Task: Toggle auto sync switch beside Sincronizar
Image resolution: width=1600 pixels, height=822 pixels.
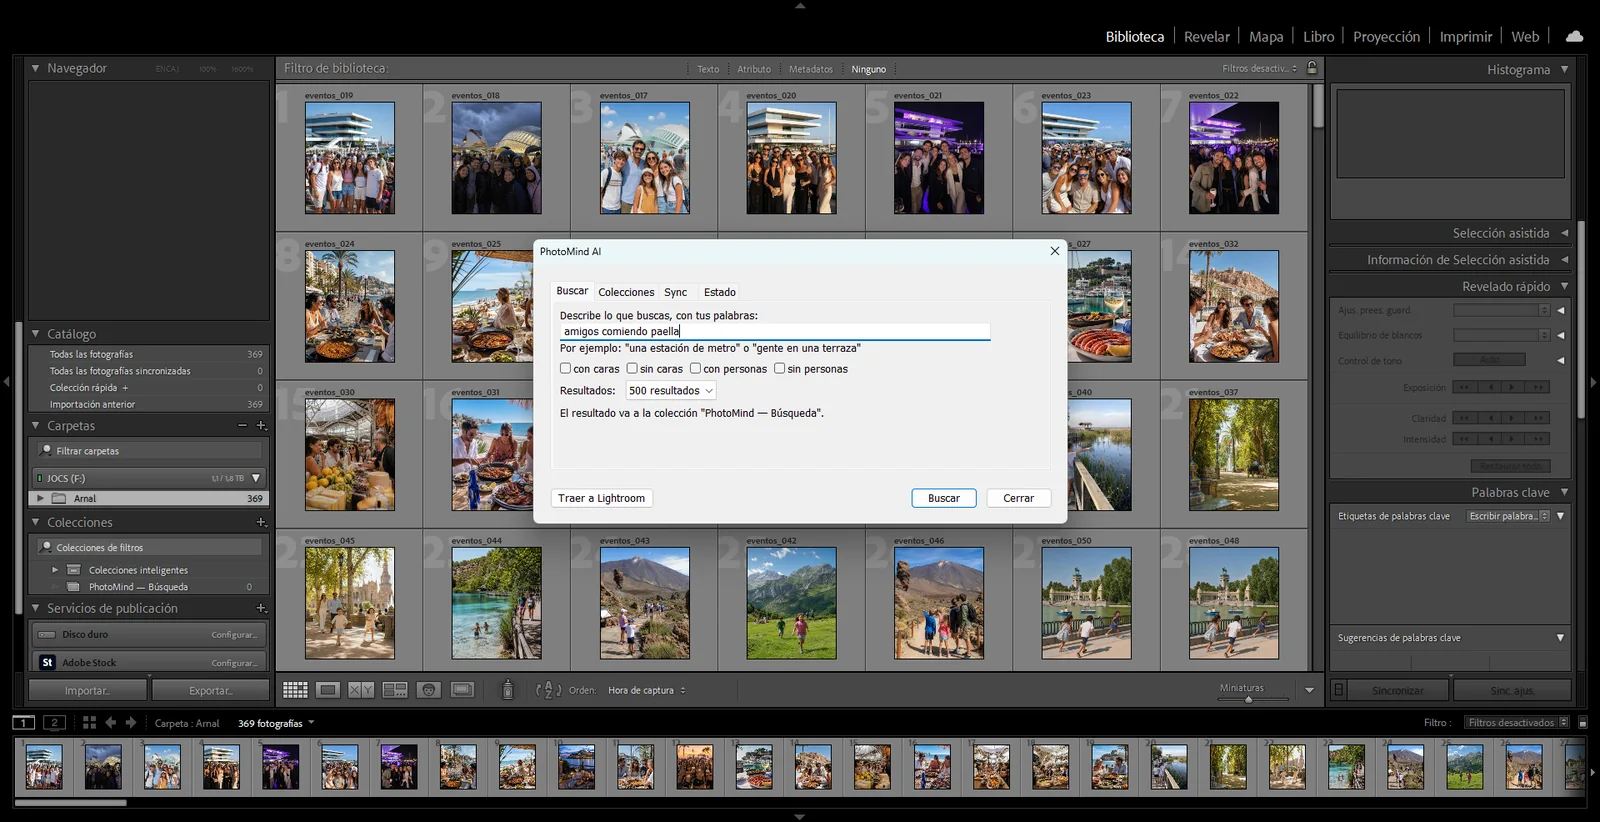Action: coord(1339,690)
